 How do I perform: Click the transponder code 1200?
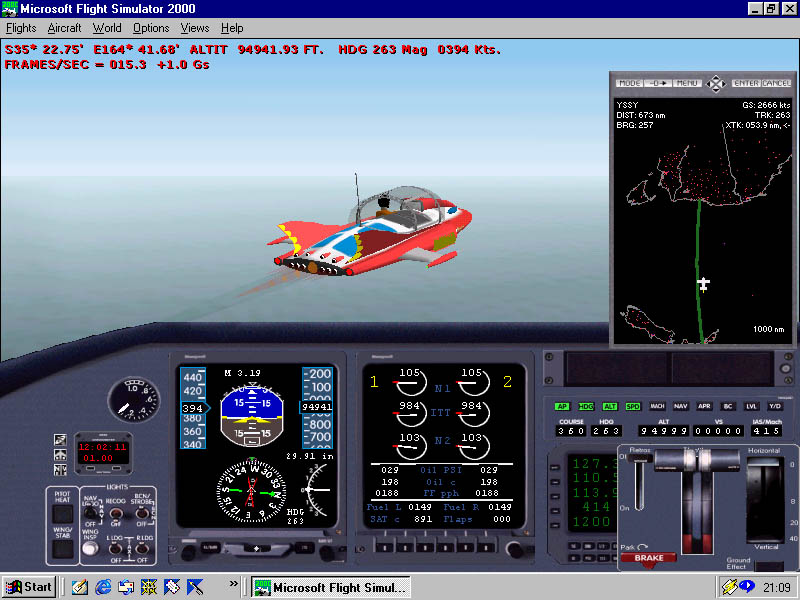[x=592, y=522]
